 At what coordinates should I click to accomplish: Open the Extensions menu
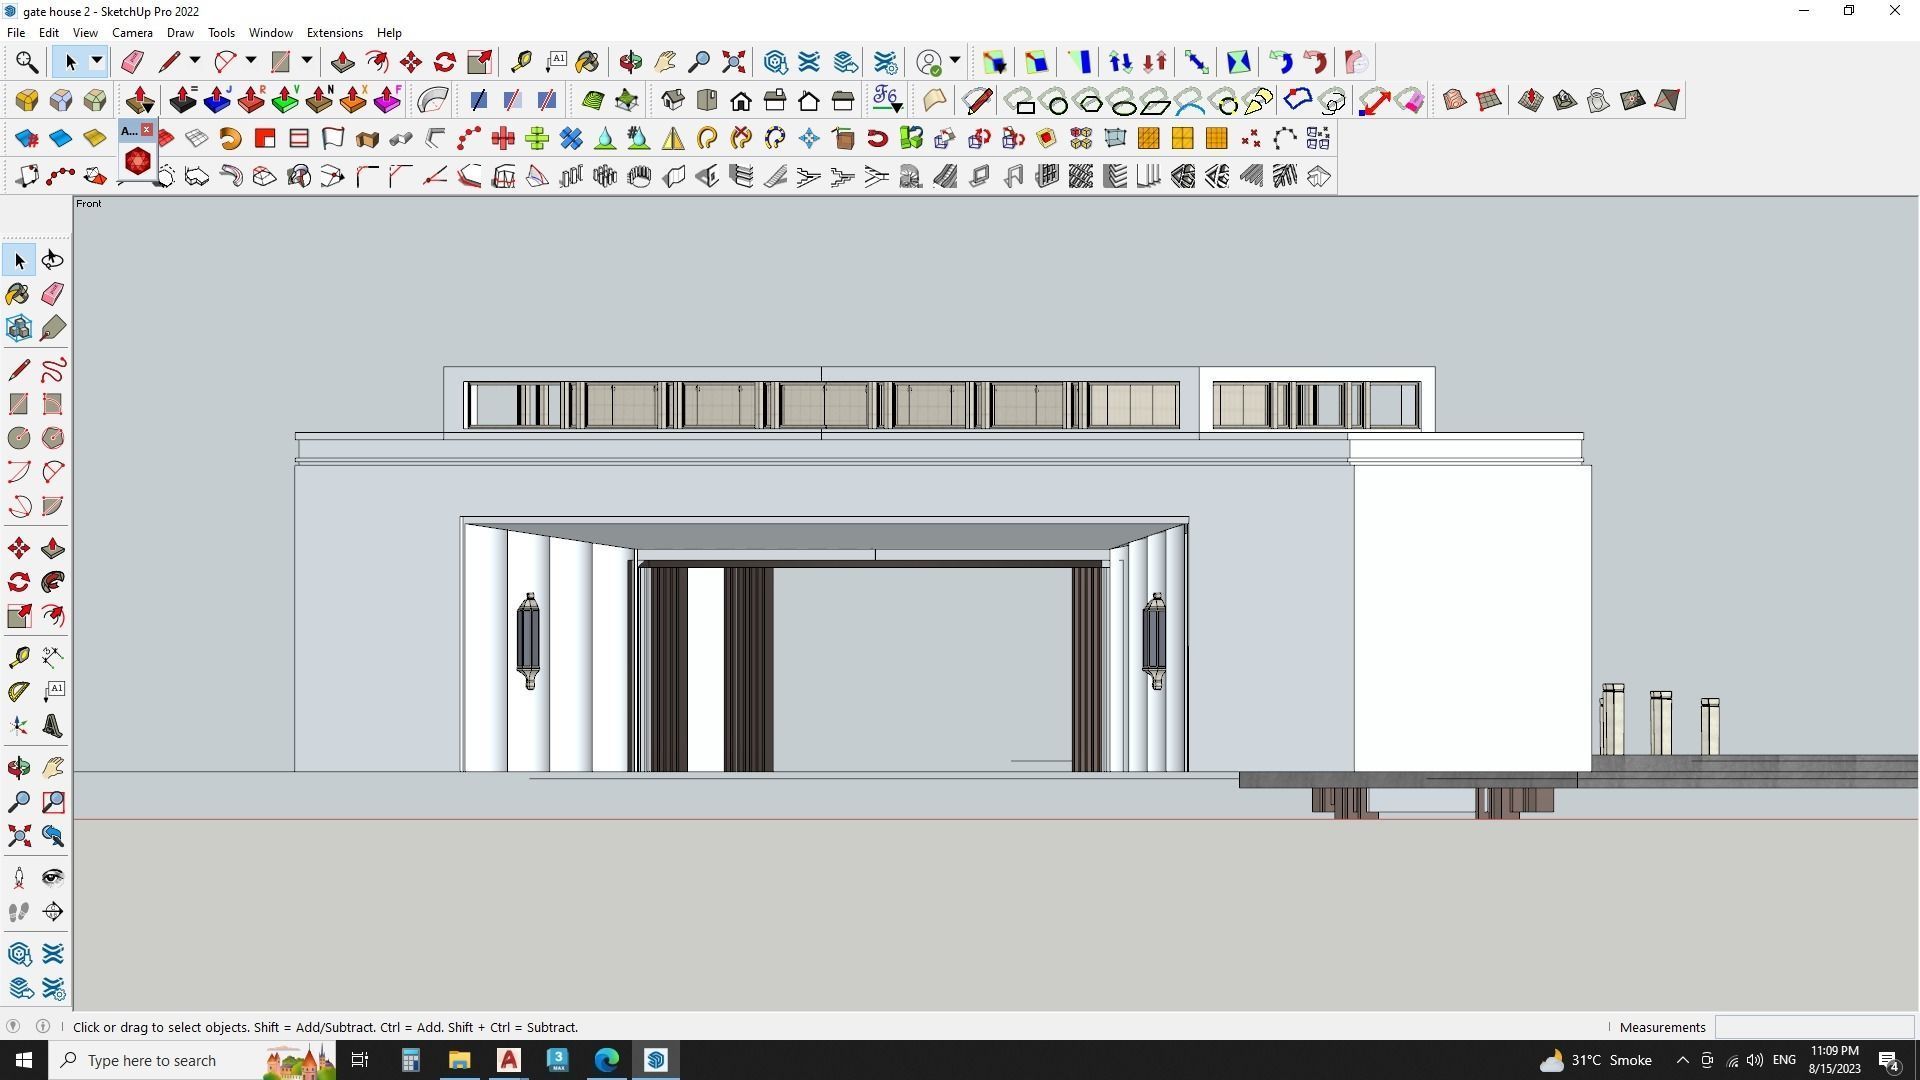coord(334,33)
